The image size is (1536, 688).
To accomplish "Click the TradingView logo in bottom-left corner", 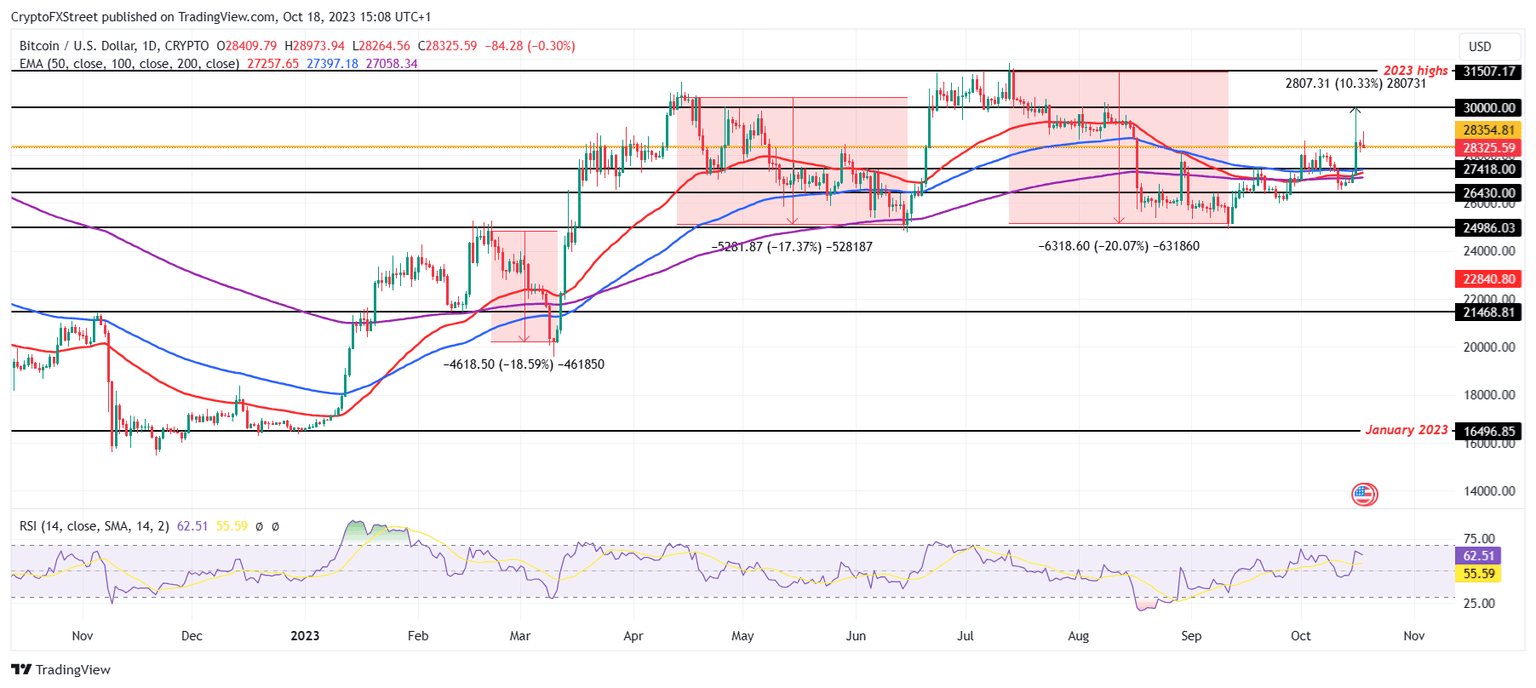I will (x=60, y=669).
